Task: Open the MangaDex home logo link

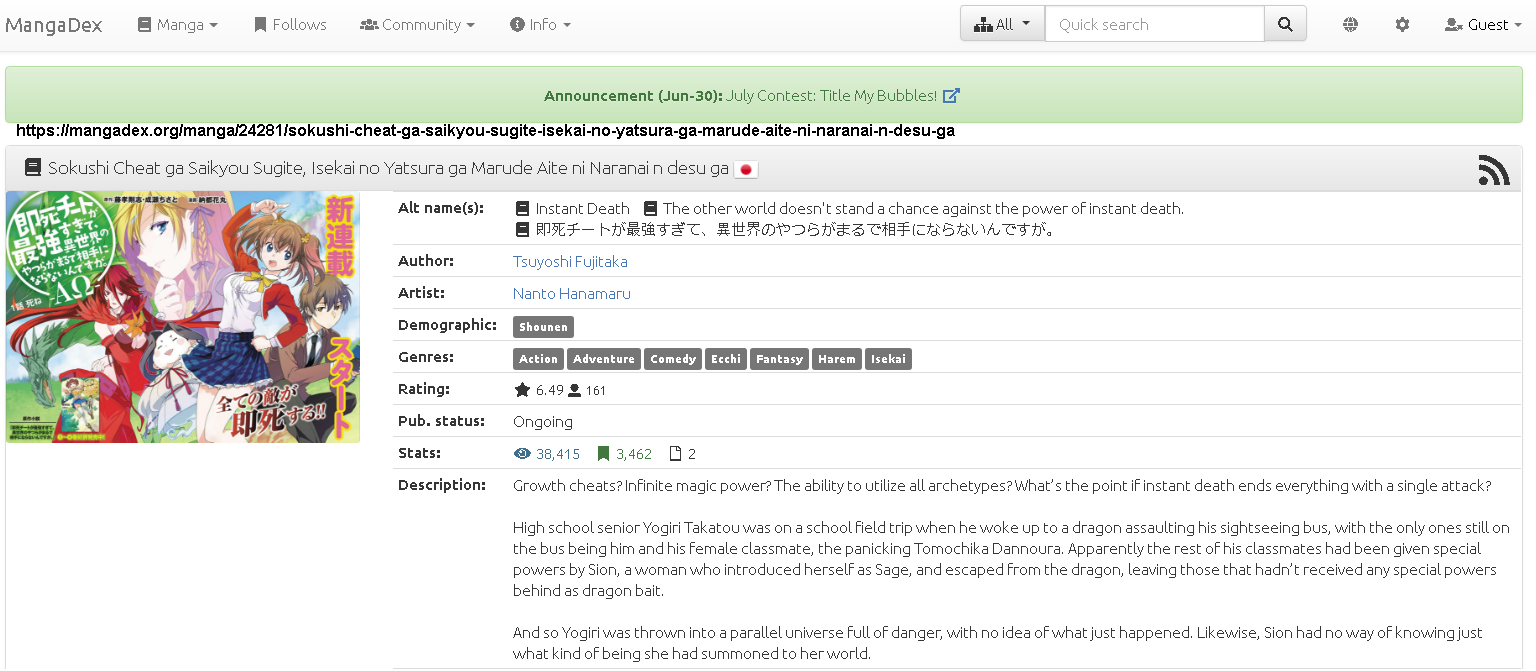Action: pyautogui.click(x=54, y=25)
